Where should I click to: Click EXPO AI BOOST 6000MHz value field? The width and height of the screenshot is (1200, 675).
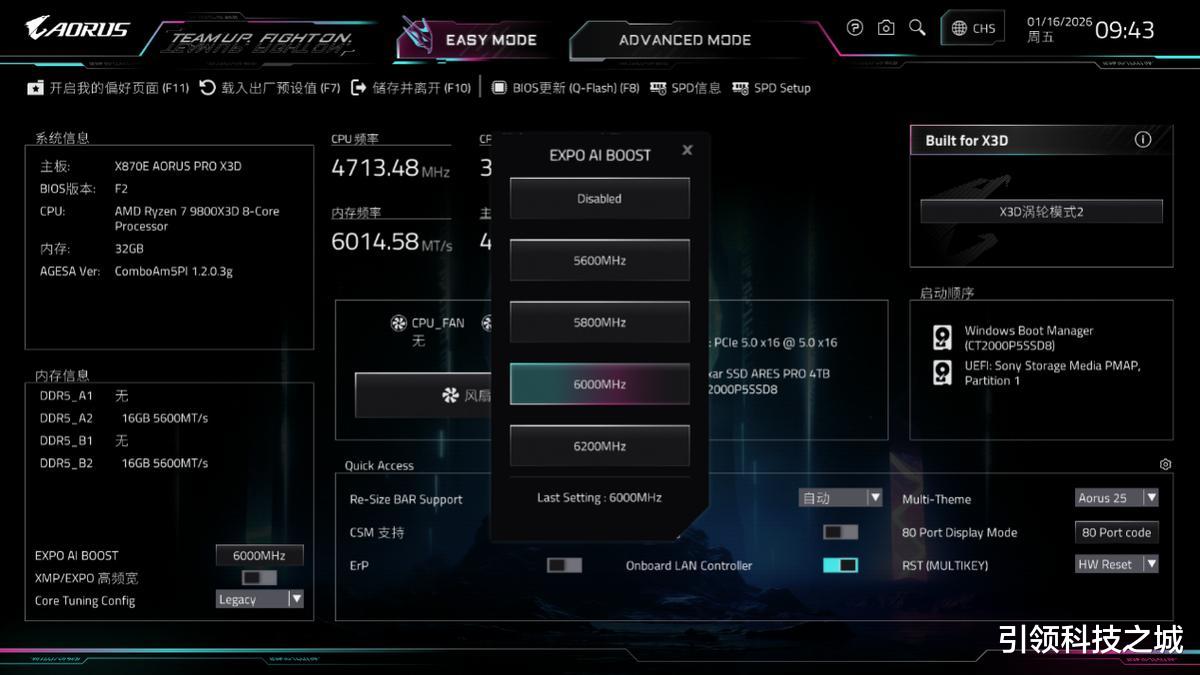pyautogui.click(x=259, y=555)
